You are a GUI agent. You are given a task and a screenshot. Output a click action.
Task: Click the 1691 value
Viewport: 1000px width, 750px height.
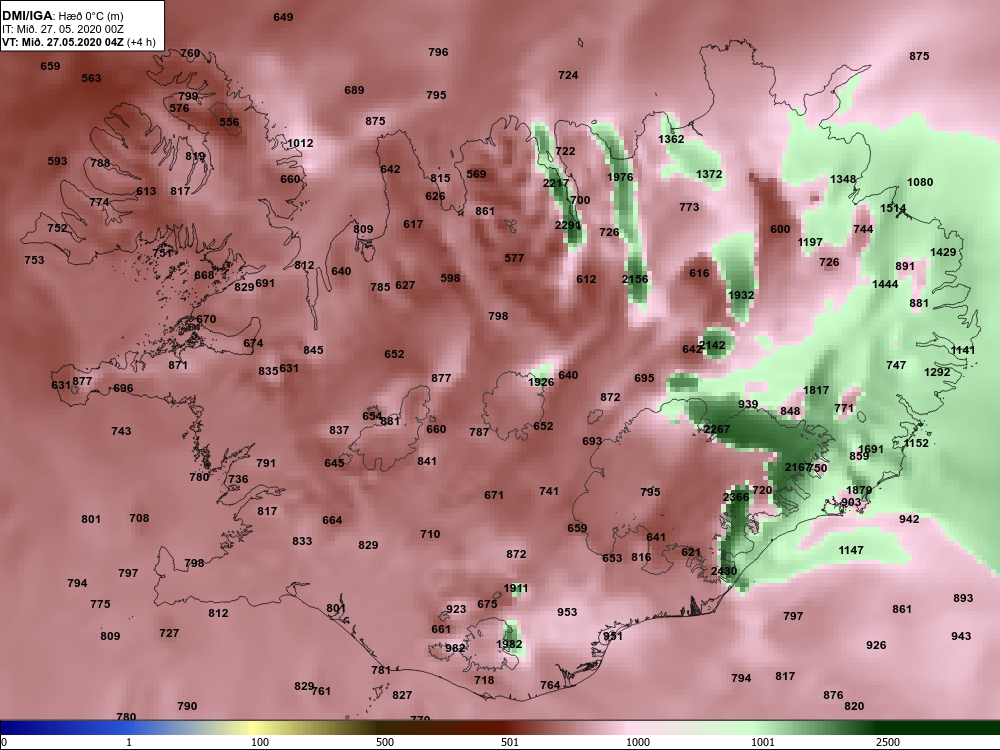(871, 449)
